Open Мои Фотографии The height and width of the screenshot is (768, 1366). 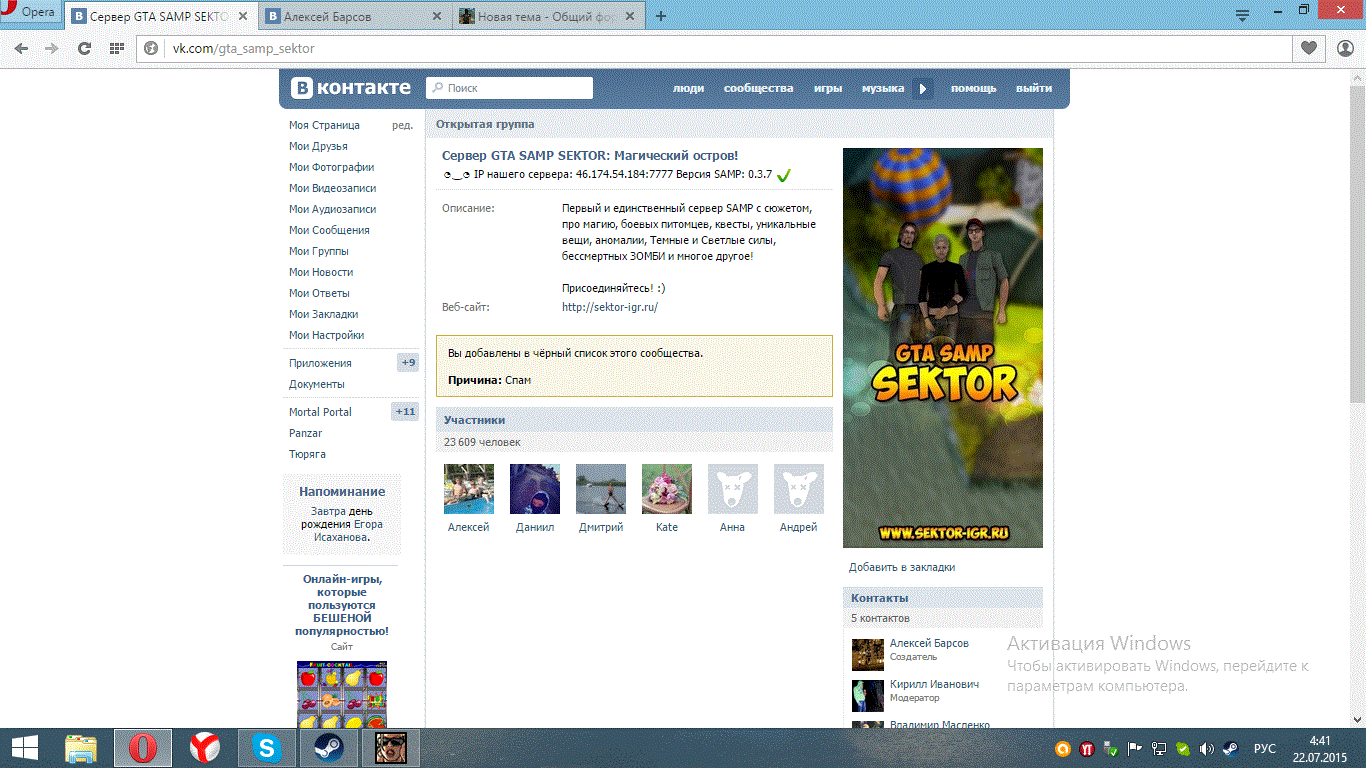pyautogui.click(x=331, y=167)
